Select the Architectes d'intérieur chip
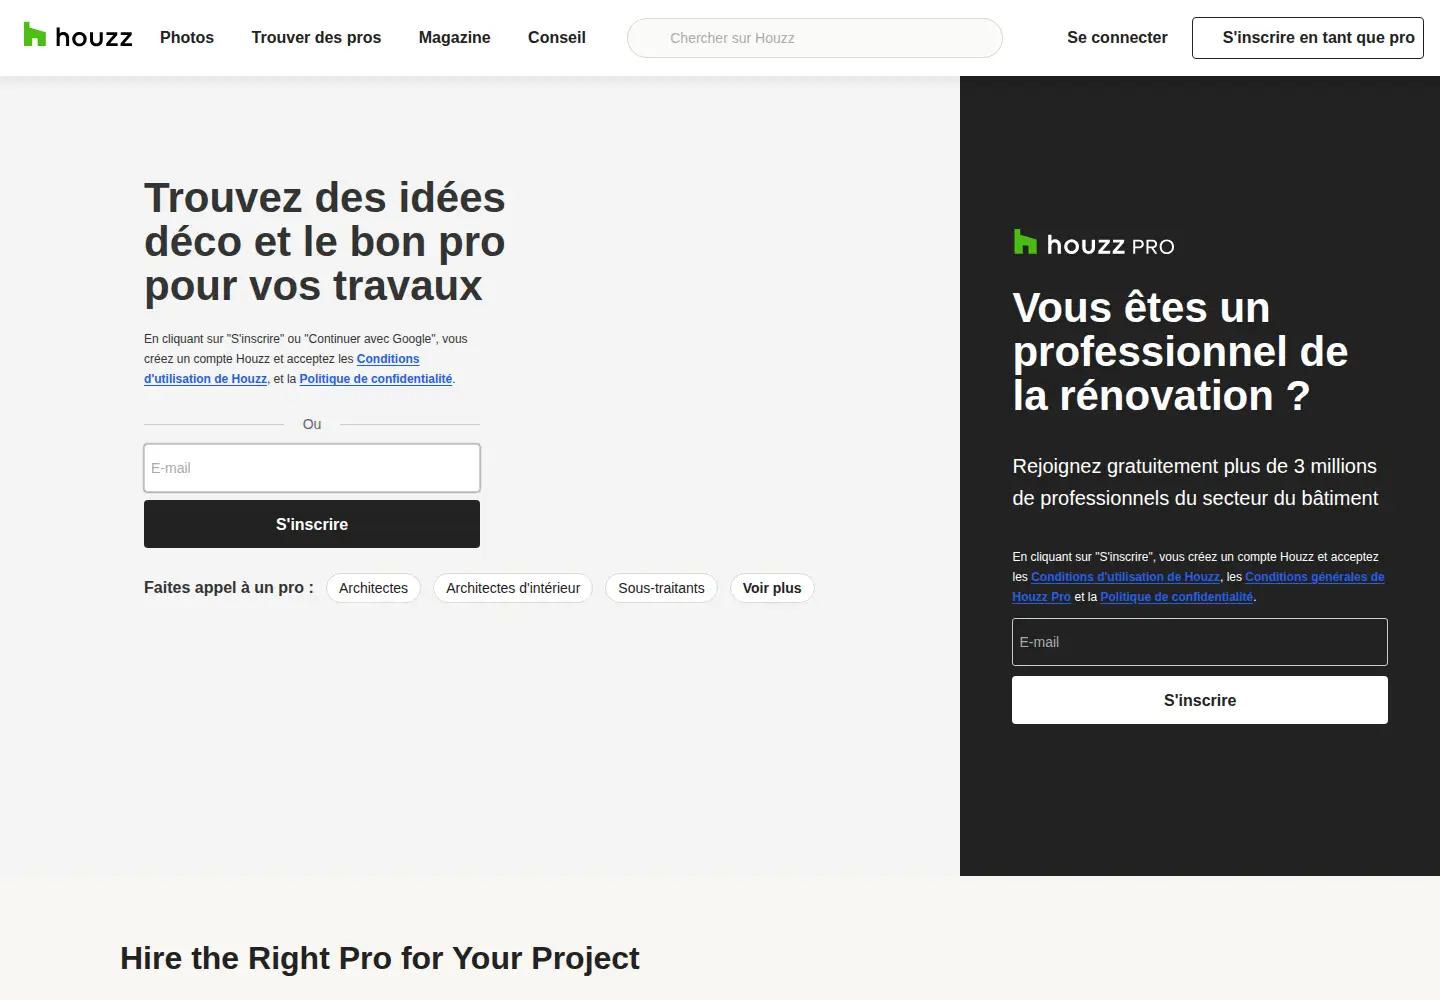This screenshot has width=1440, height=1000. (x=513, y=588)
